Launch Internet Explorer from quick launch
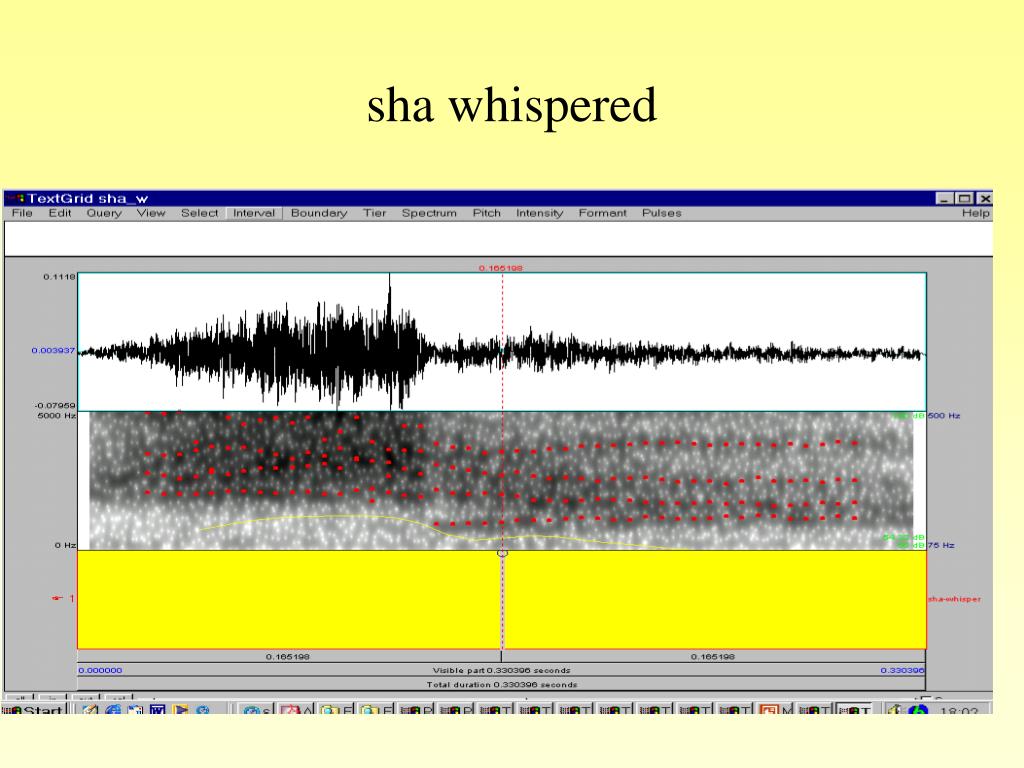This screenshot has width=1024, height=768. (x=113, y=710)
